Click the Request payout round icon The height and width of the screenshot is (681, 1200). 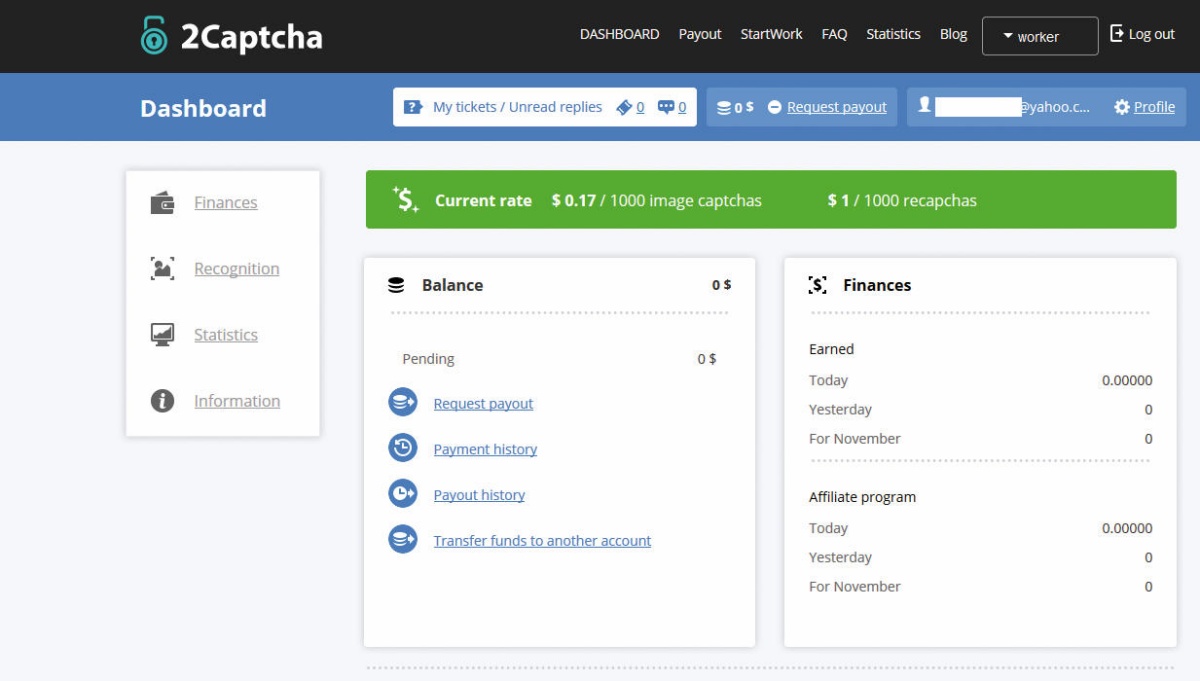coord(403,403)
